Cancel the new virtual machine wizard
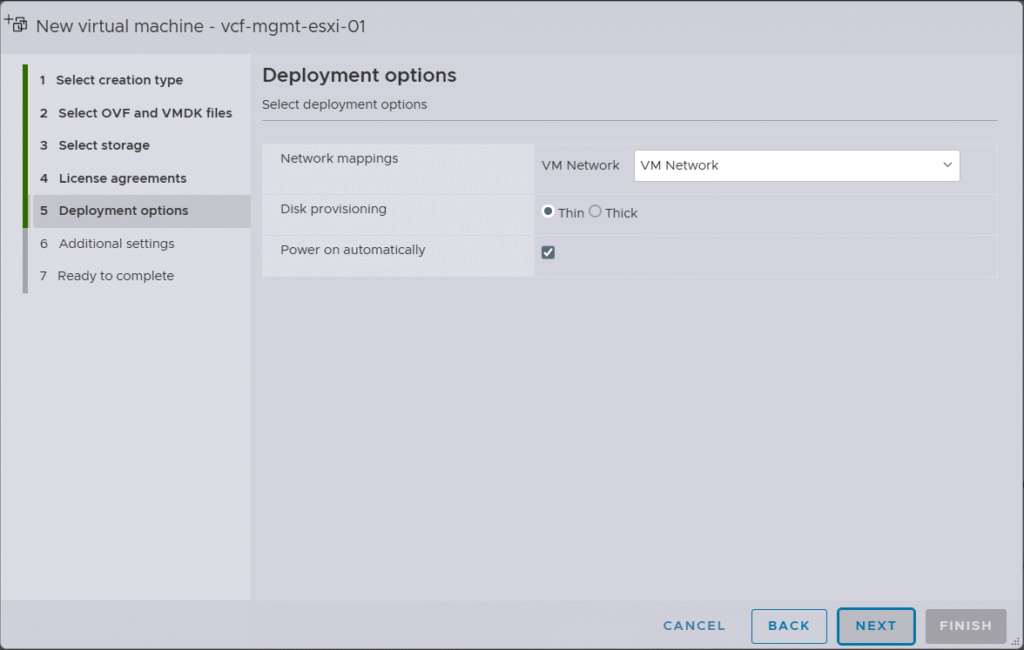 (x=694, y=626)
